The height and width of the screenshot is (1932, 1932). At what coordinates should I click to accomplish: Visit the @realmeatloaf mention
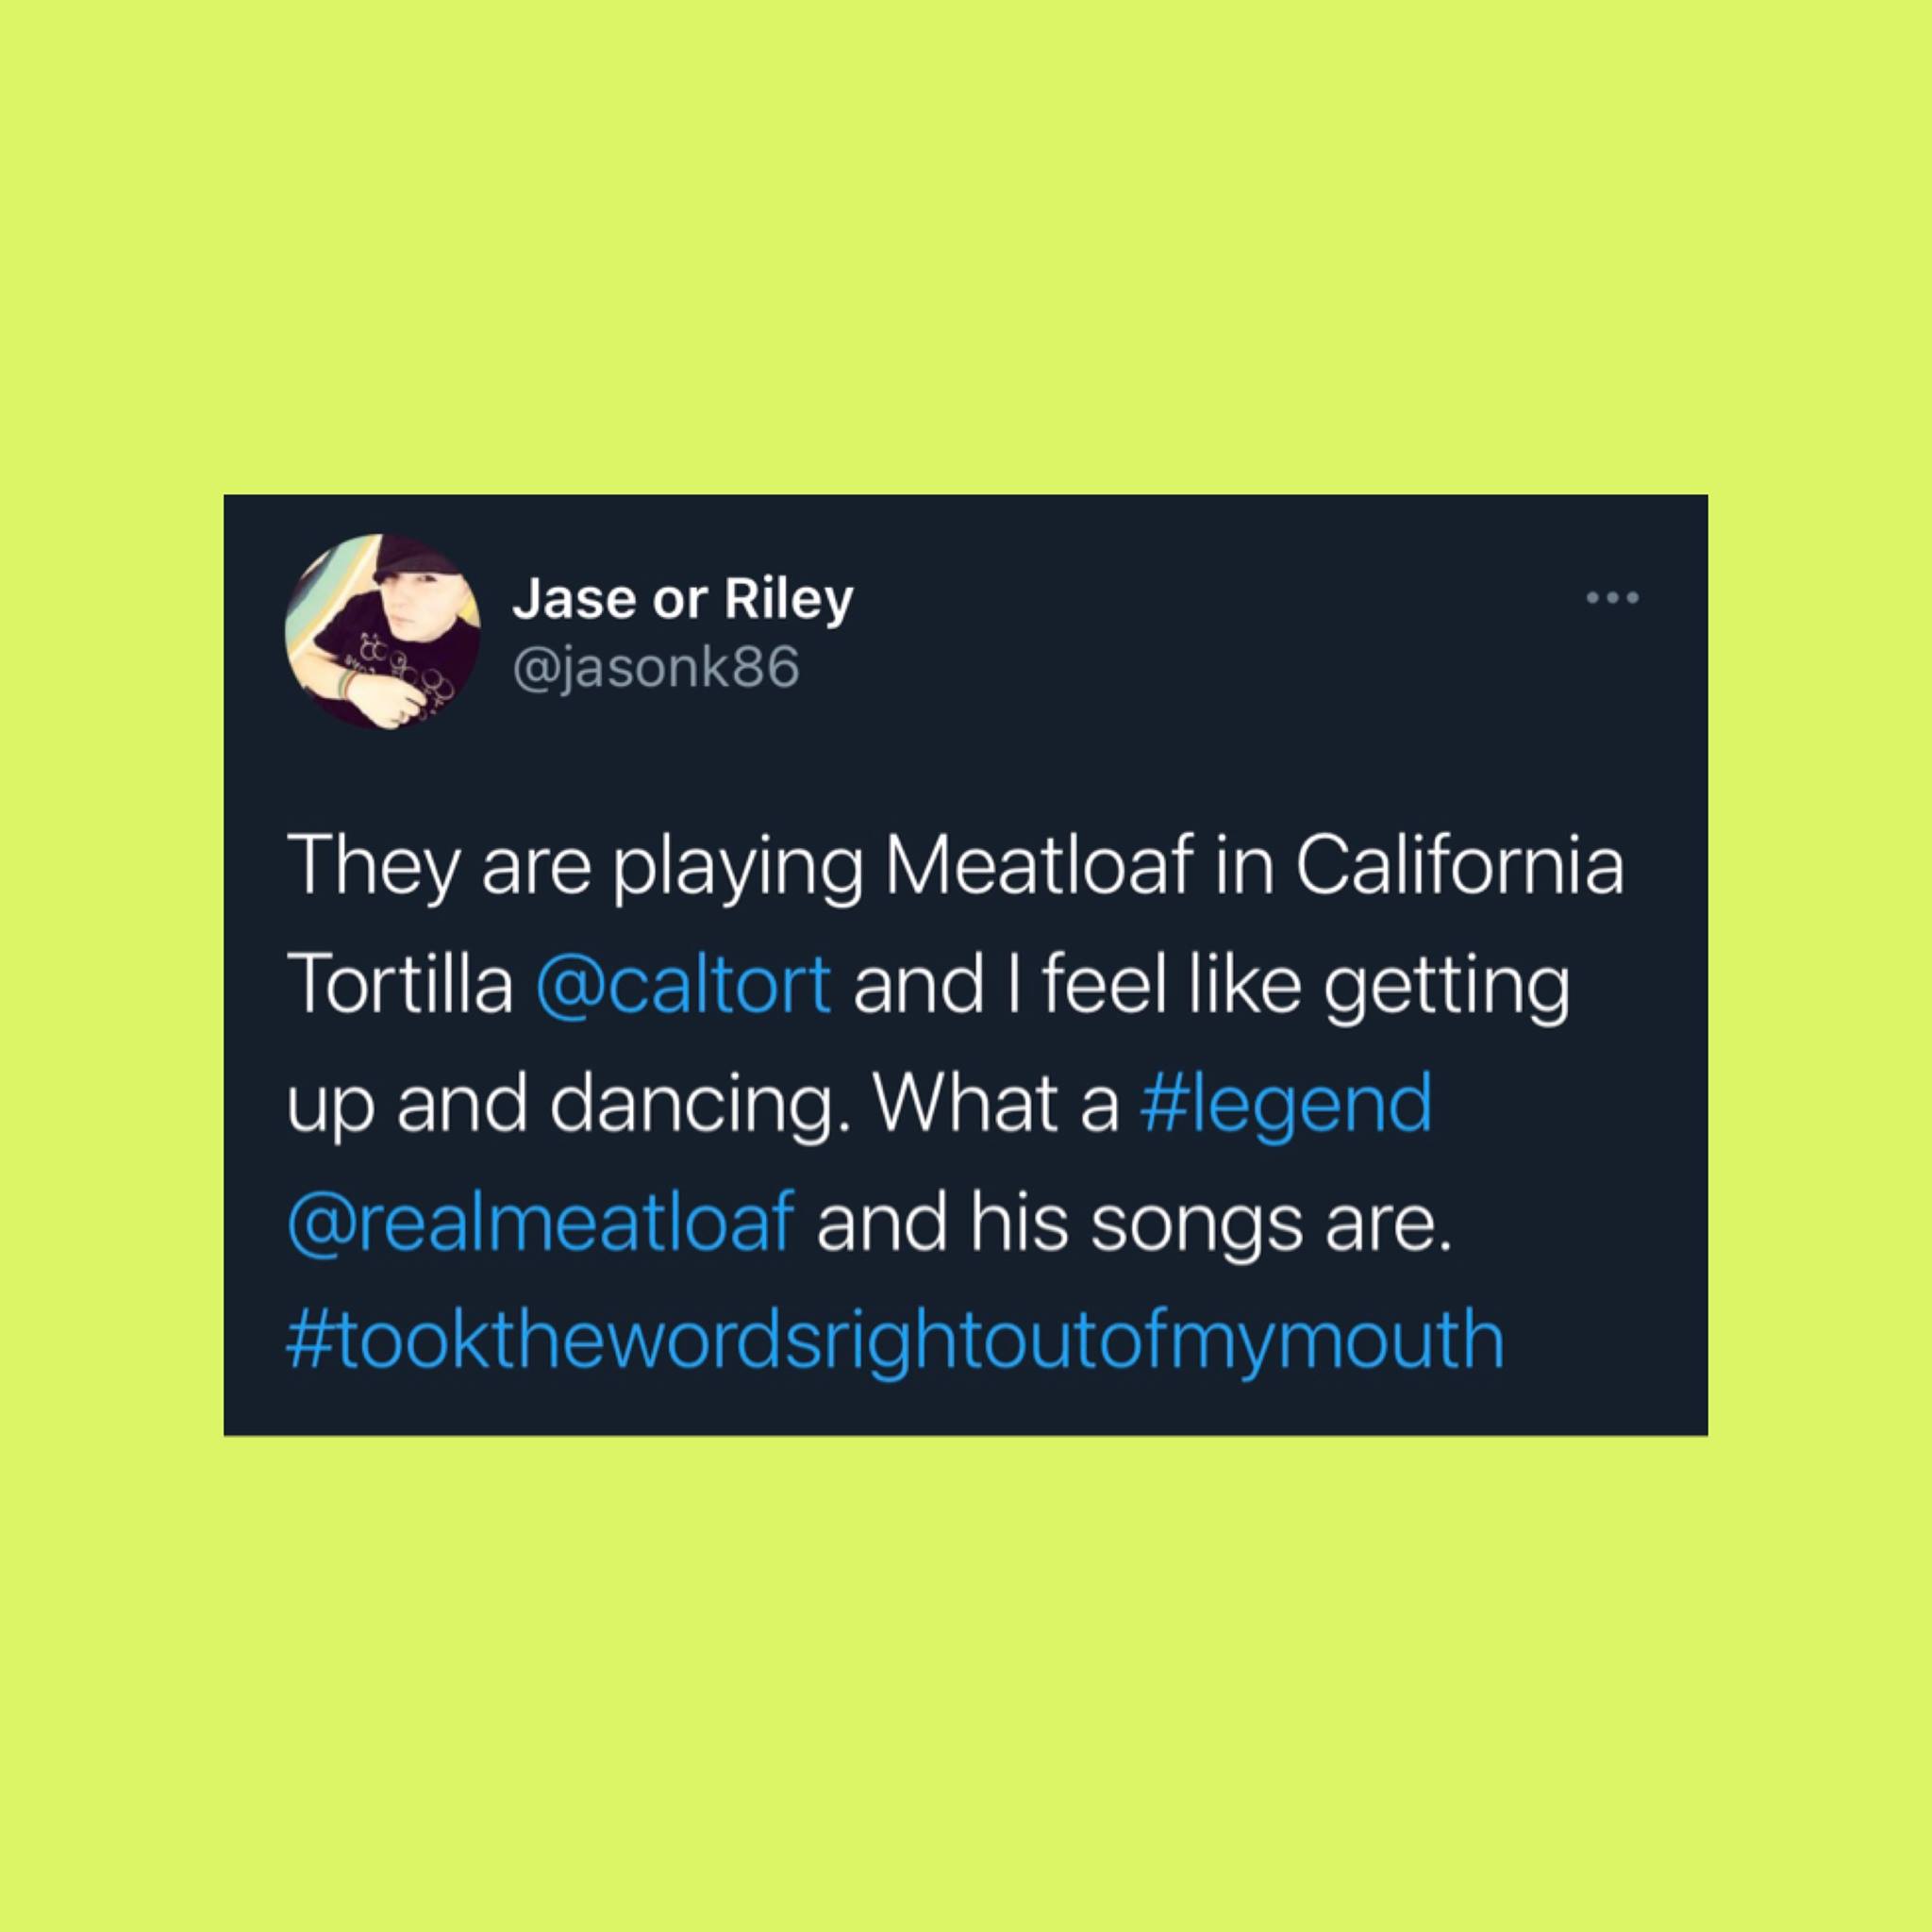[541, 1222]
